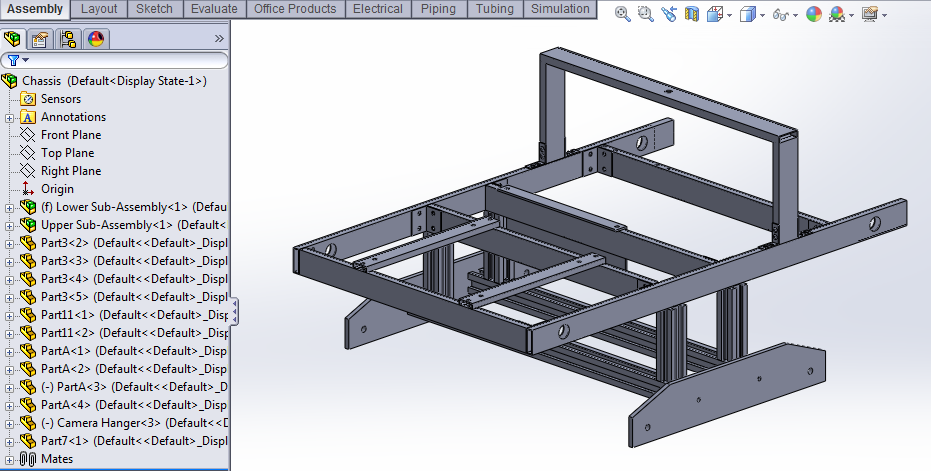Open the Hide/Show Items glasses dropdown
Image resolution: width=931 pixels, height=471 pixels.
795,15
